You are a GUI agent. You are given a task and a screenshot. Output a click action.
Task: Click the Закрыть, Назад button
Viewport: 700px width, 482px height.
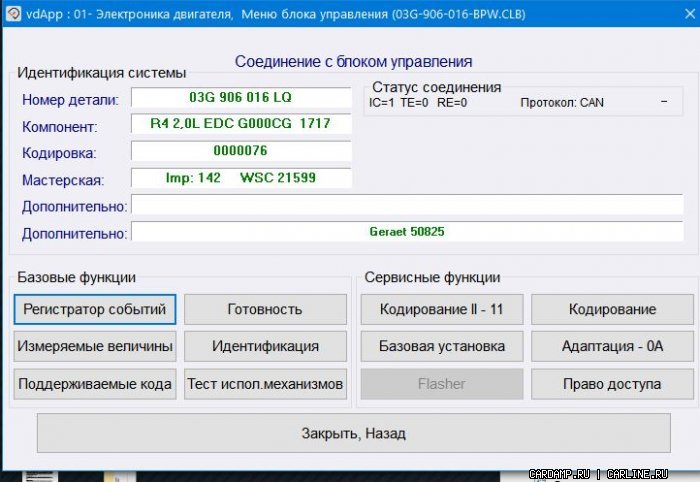pyautogui.click(x=354, y=433)
